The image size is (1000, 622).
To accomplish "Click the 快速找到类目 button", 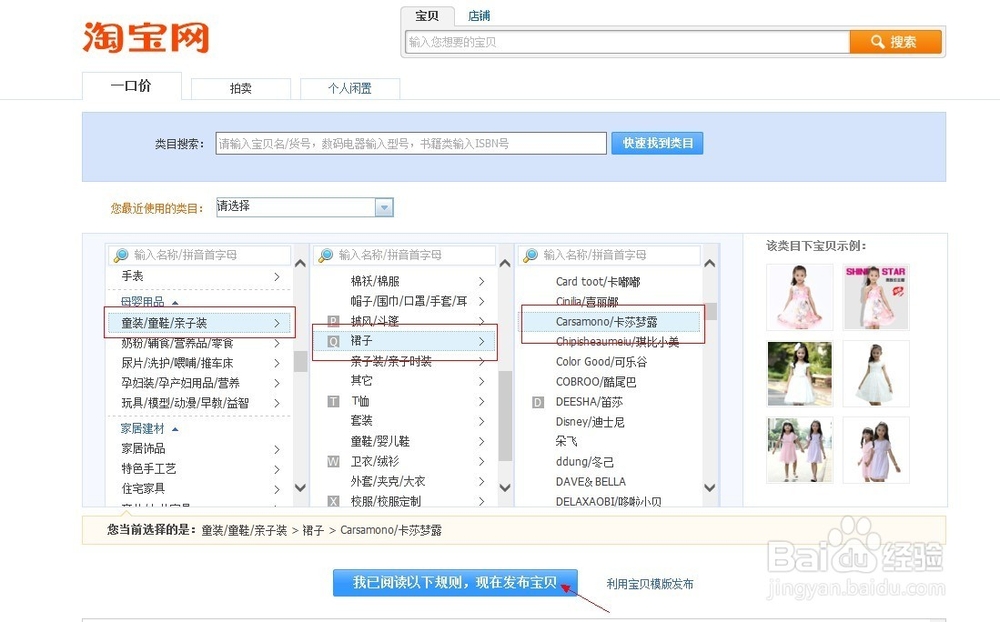I will (657, 143).
